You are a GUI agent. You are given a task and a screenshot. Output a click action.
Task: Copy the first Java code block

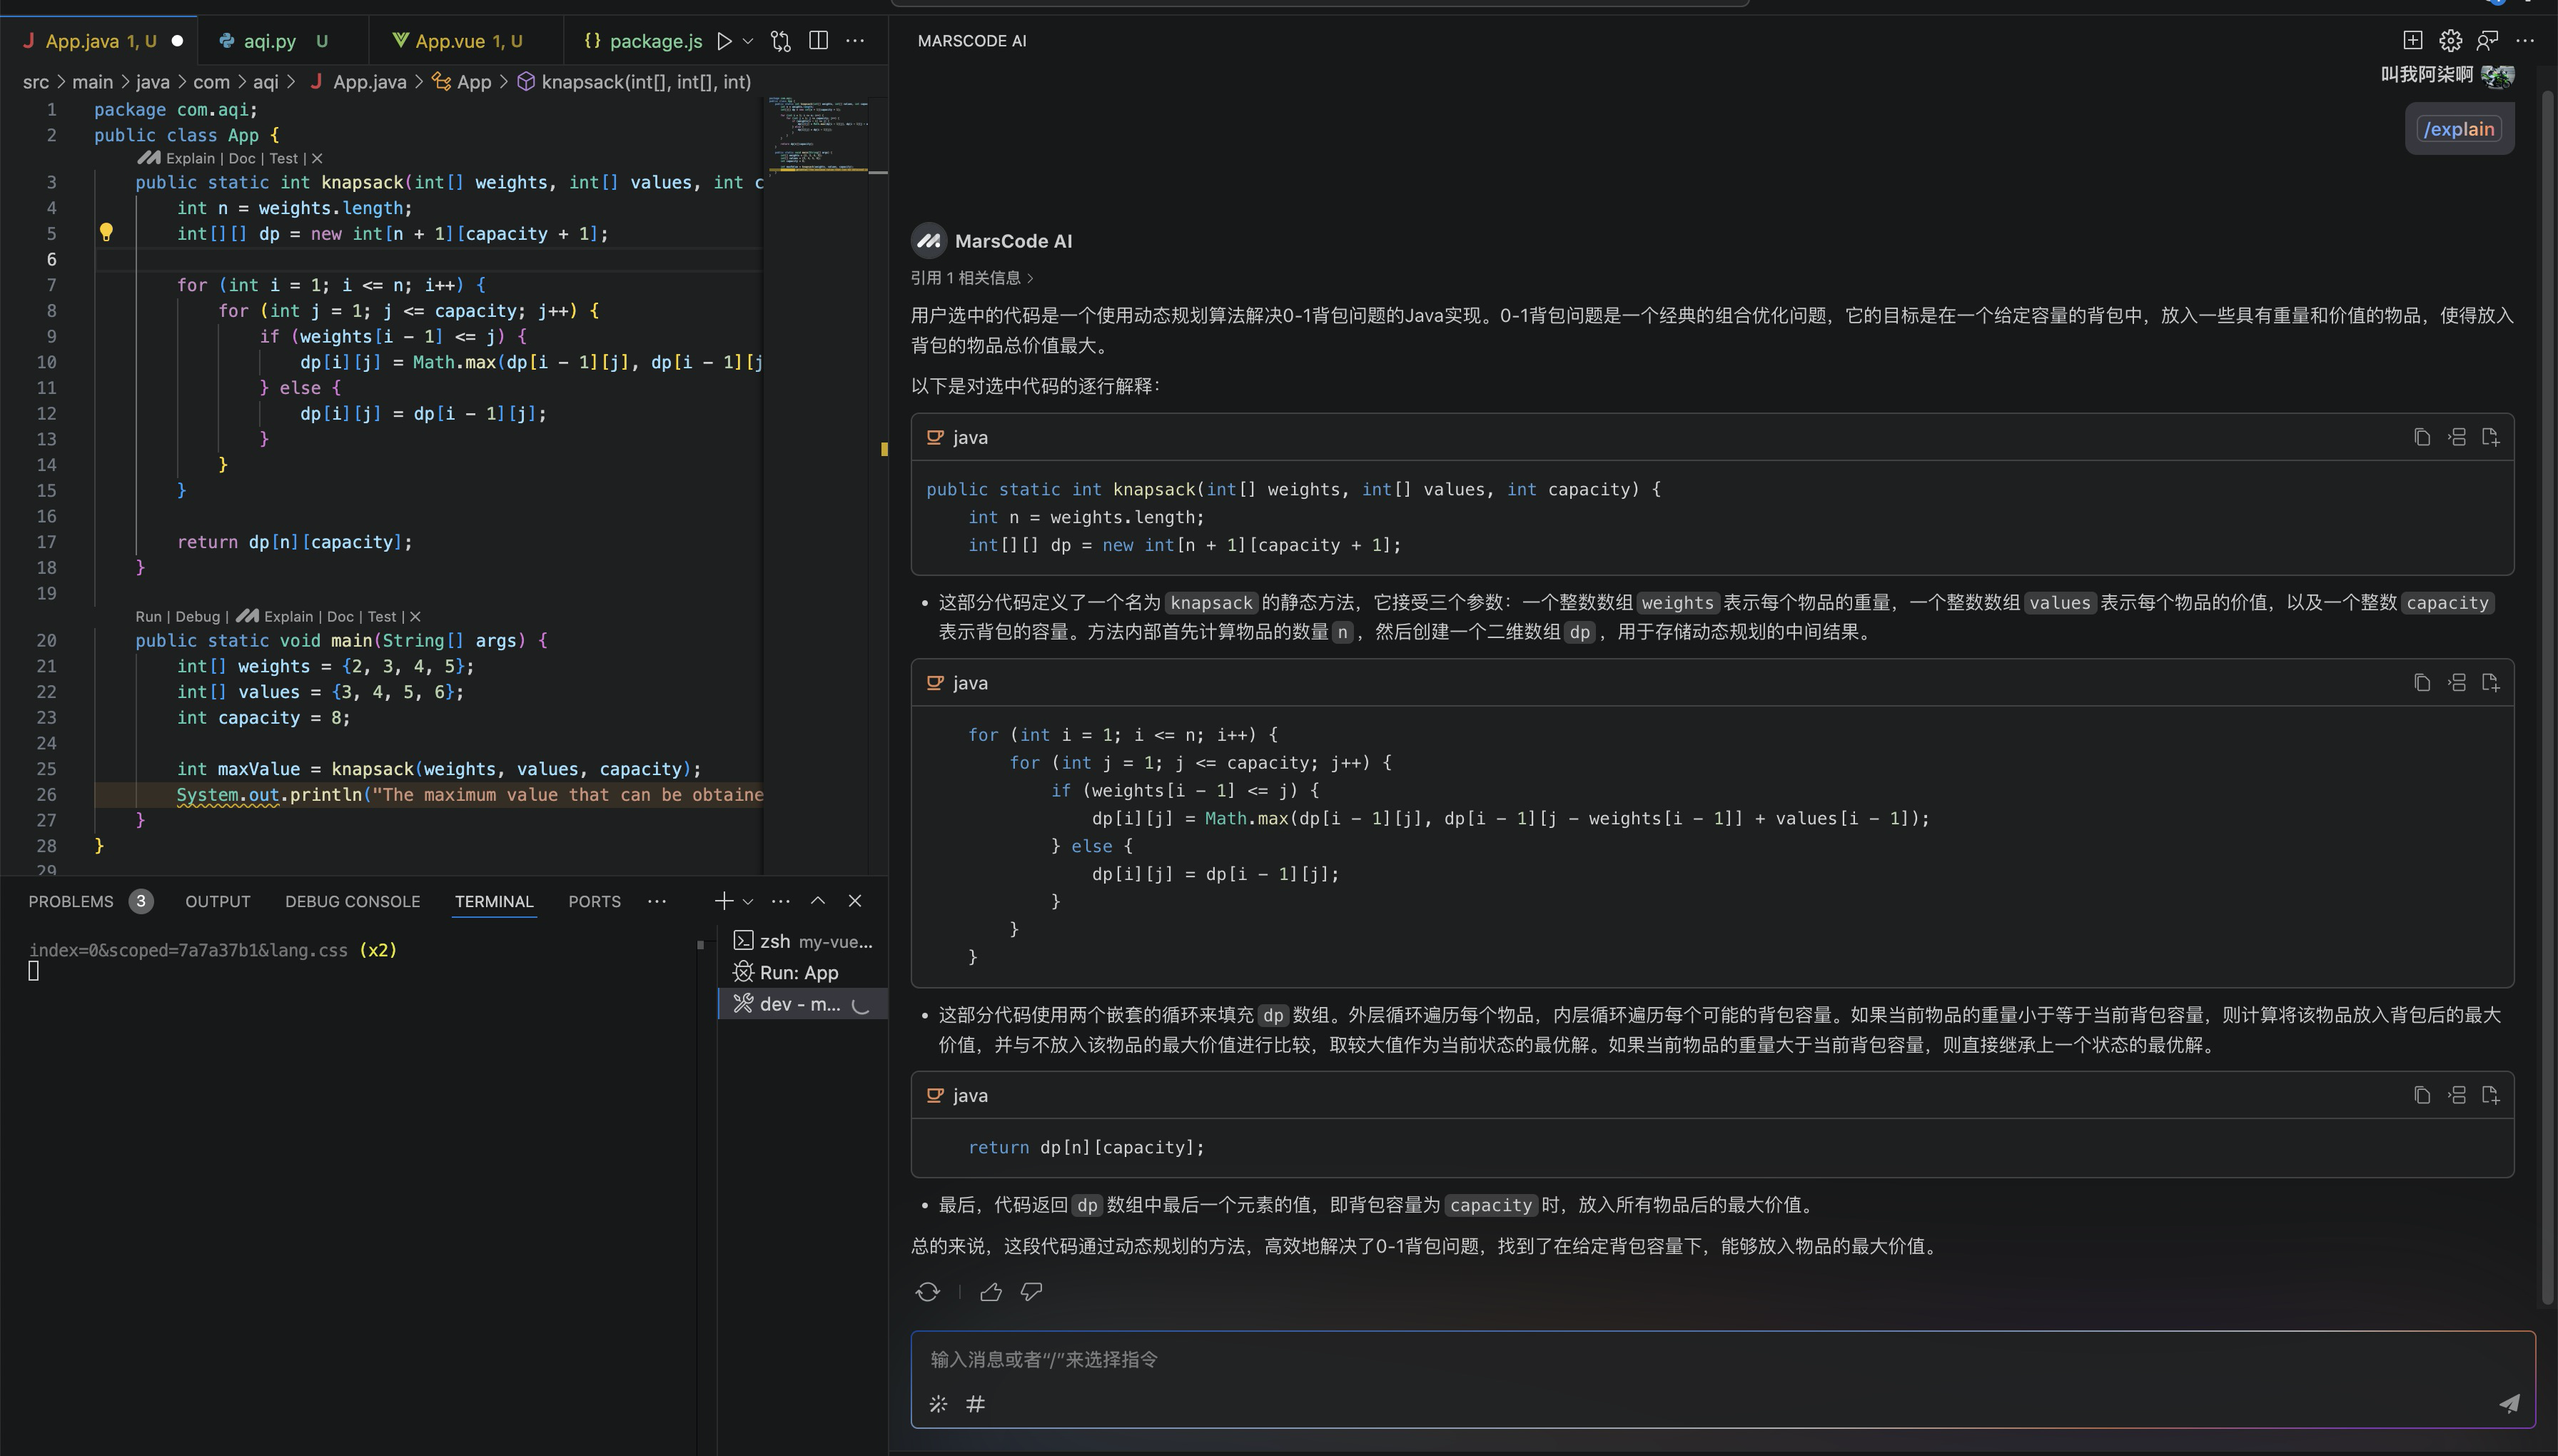[2421, 437]
